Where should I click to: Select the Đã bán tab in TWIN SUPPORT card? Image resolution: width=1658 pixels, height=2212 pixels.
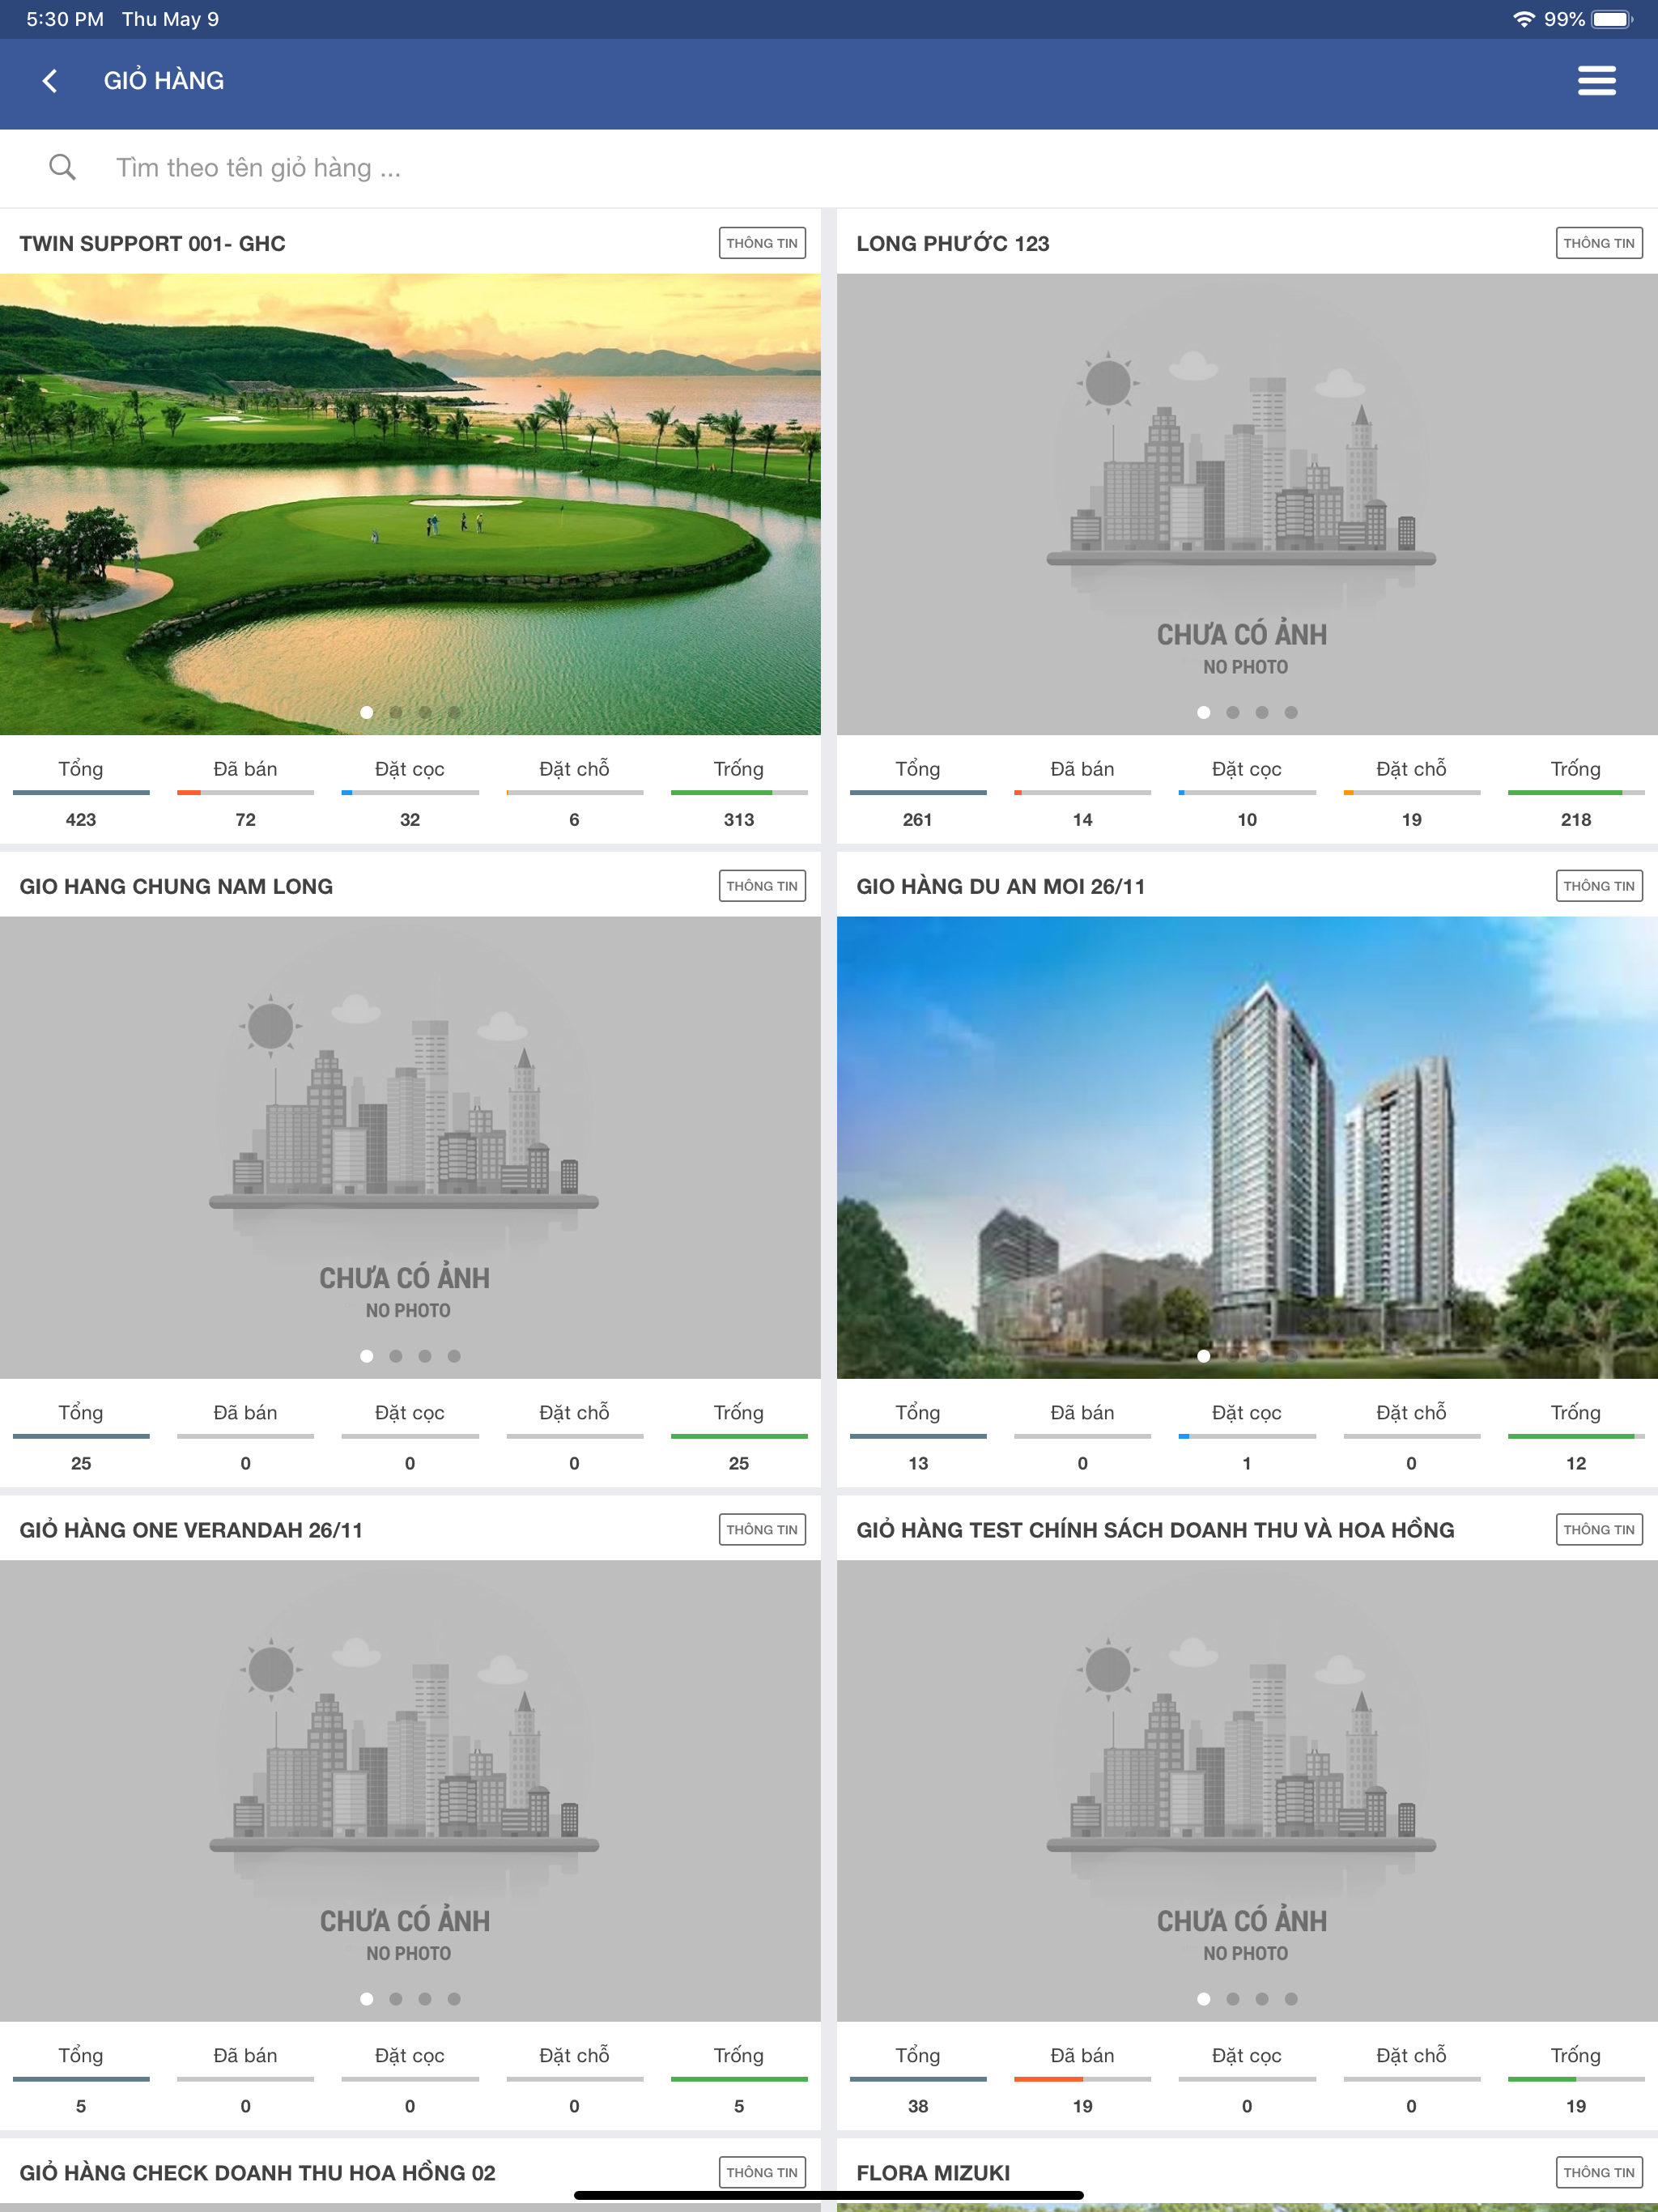(245, 769)
